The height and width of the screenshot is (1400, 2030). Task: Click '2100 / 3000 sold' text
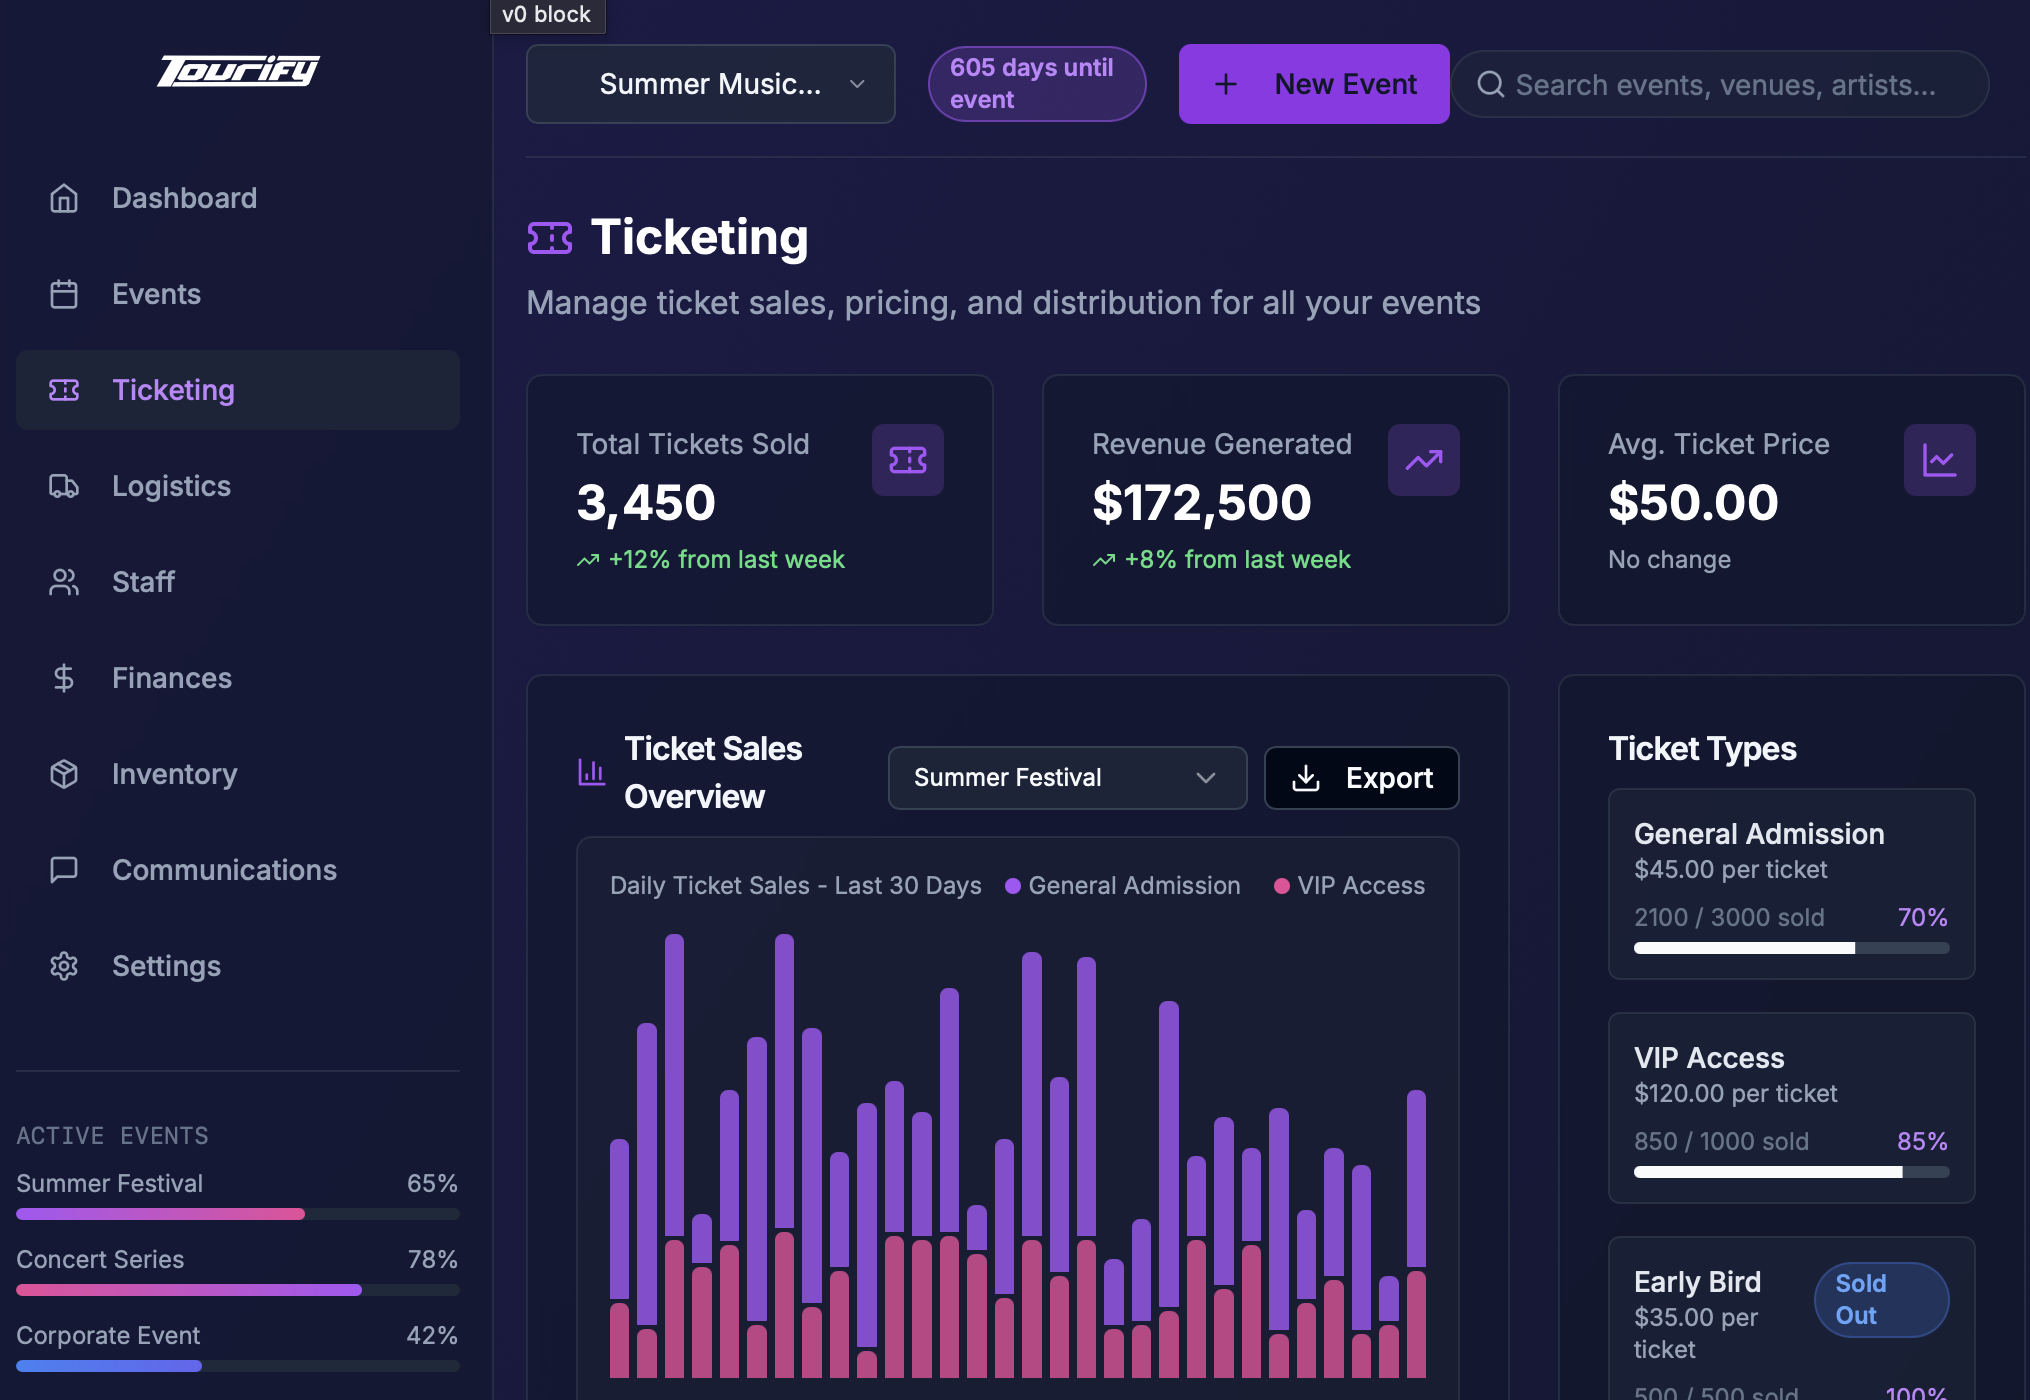click(1730, 918)
